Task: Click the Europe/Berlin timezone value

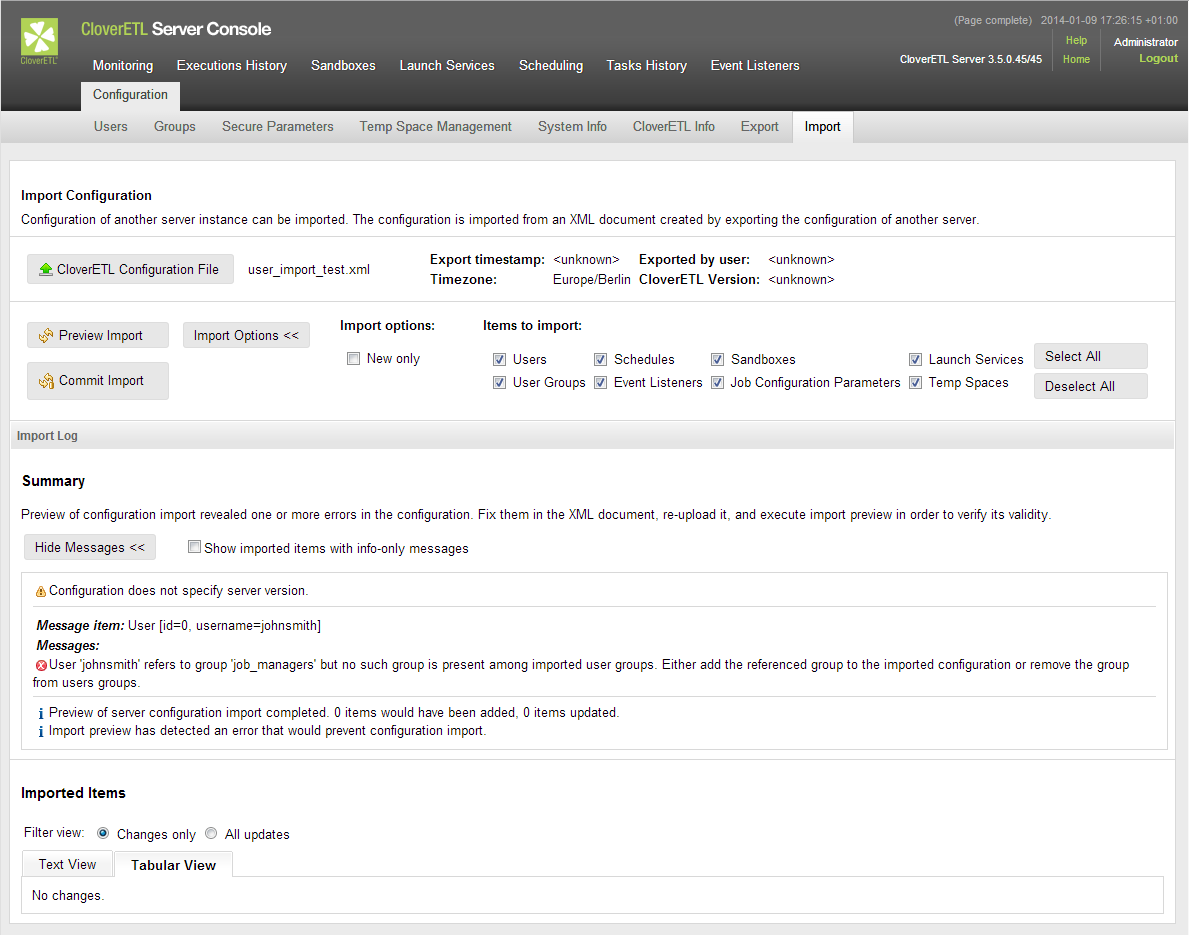Action: pyautogui.click(x=591, y=279)
